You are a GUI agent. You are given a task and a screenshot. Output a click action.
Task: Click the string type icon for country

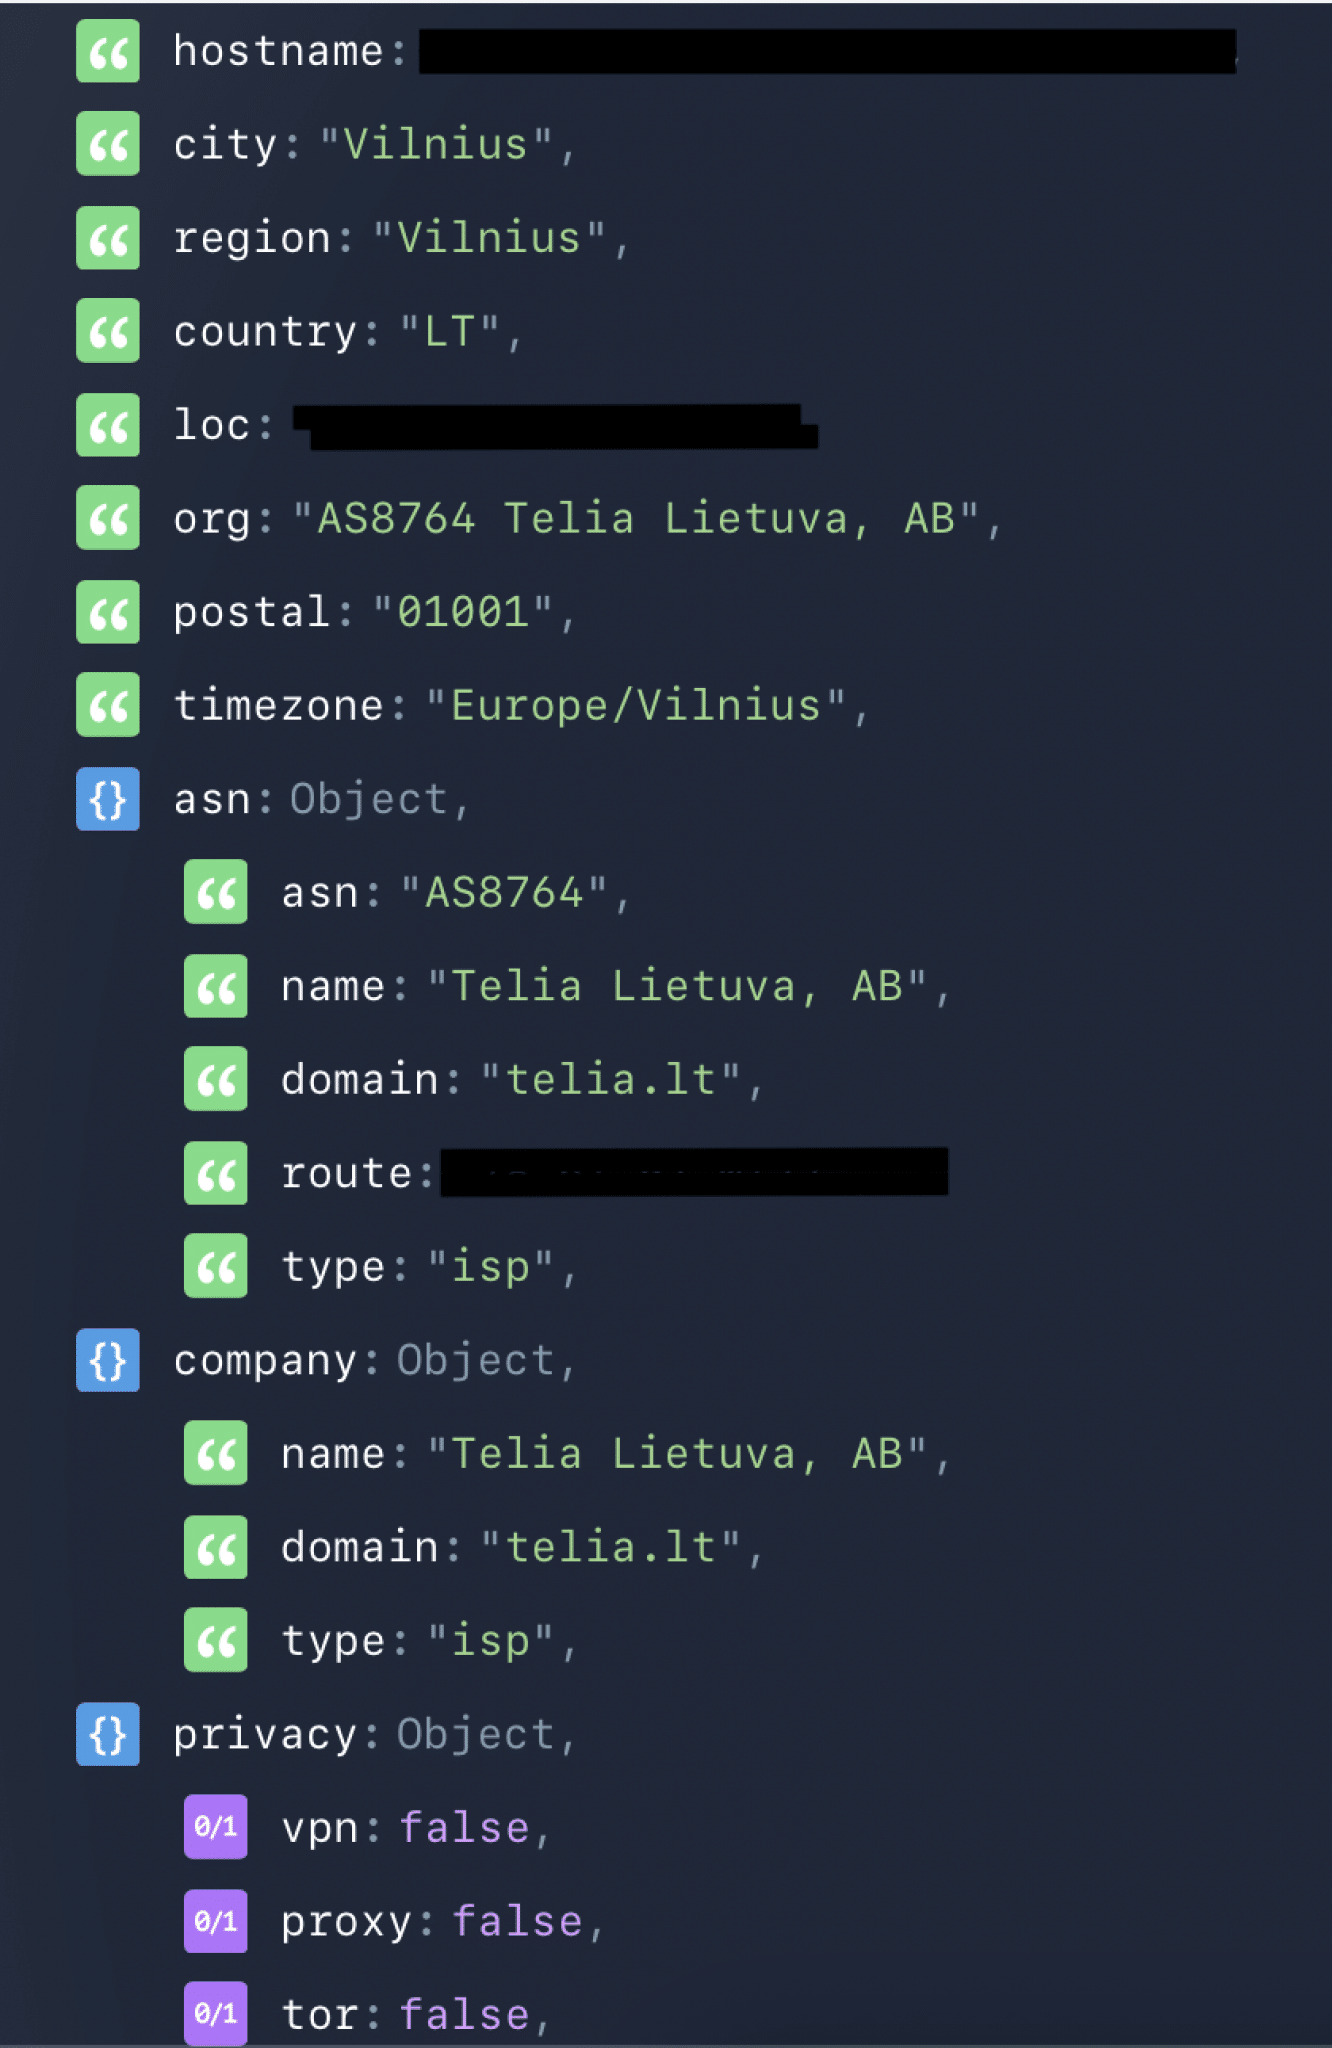(x=108, y=332)
